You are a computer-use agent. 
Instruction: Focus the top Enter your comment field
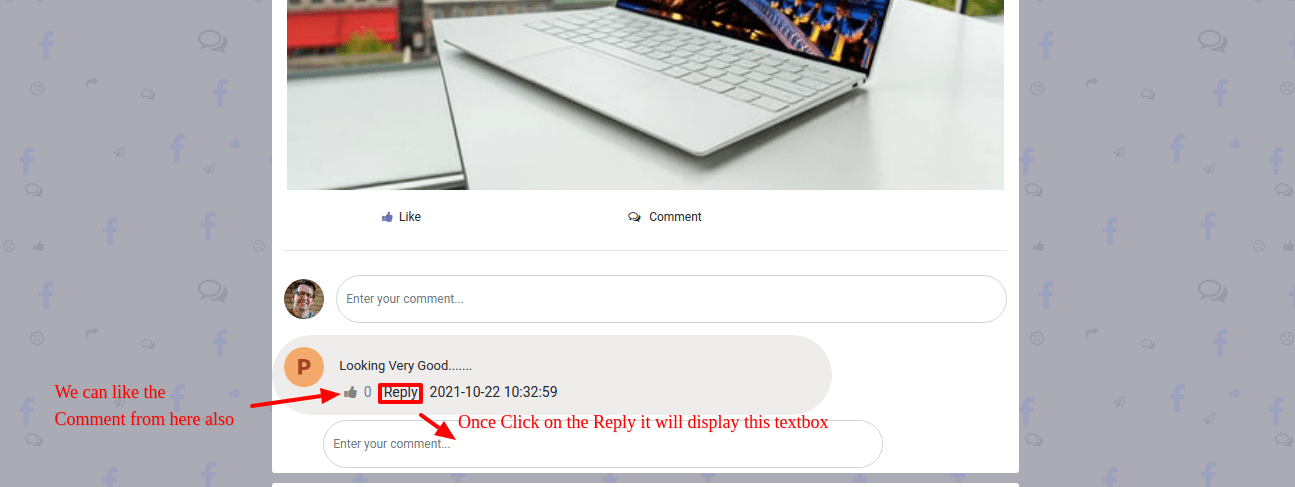671,299
